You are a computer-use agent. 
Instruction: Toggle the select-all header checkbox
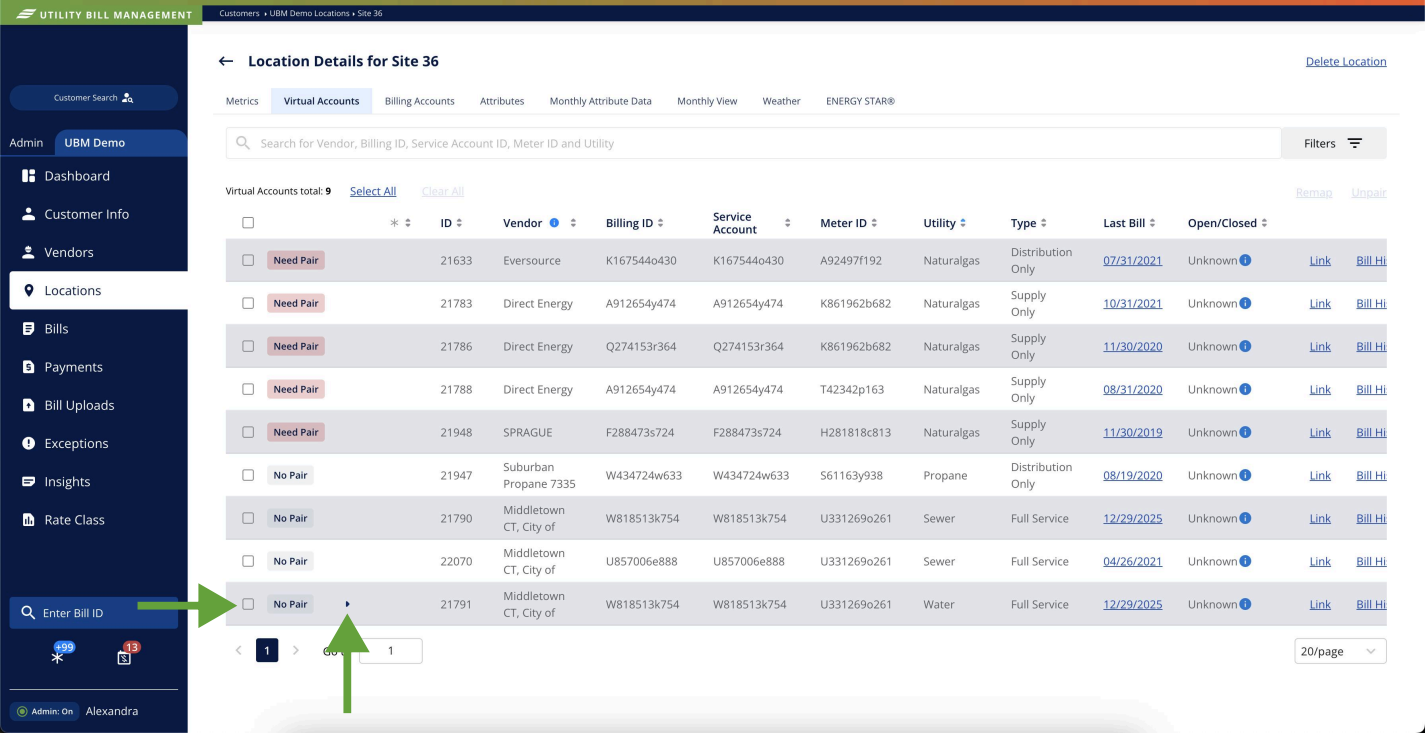pyautogui.click(x=248, y=223)
